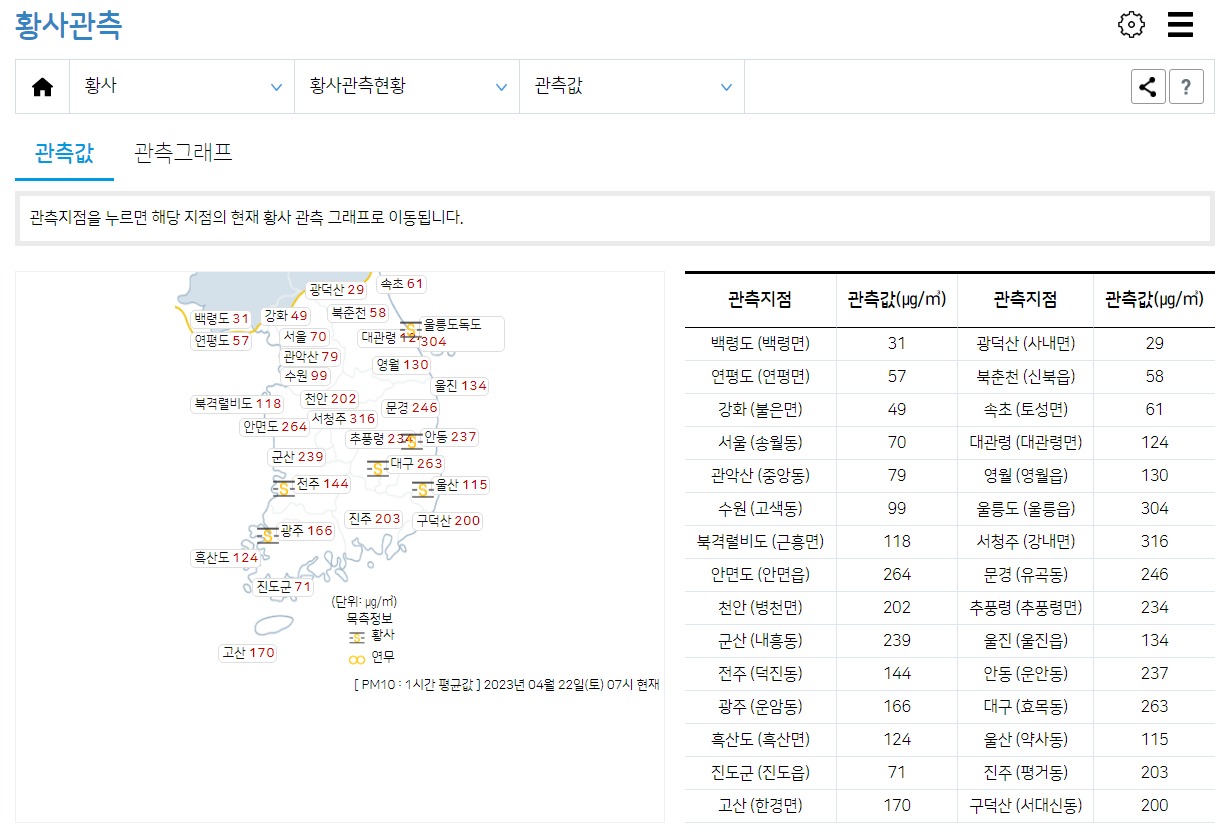Click 관악산 (중앙동) table cell
Screen dimensions: 1229x838
[760, 475]
